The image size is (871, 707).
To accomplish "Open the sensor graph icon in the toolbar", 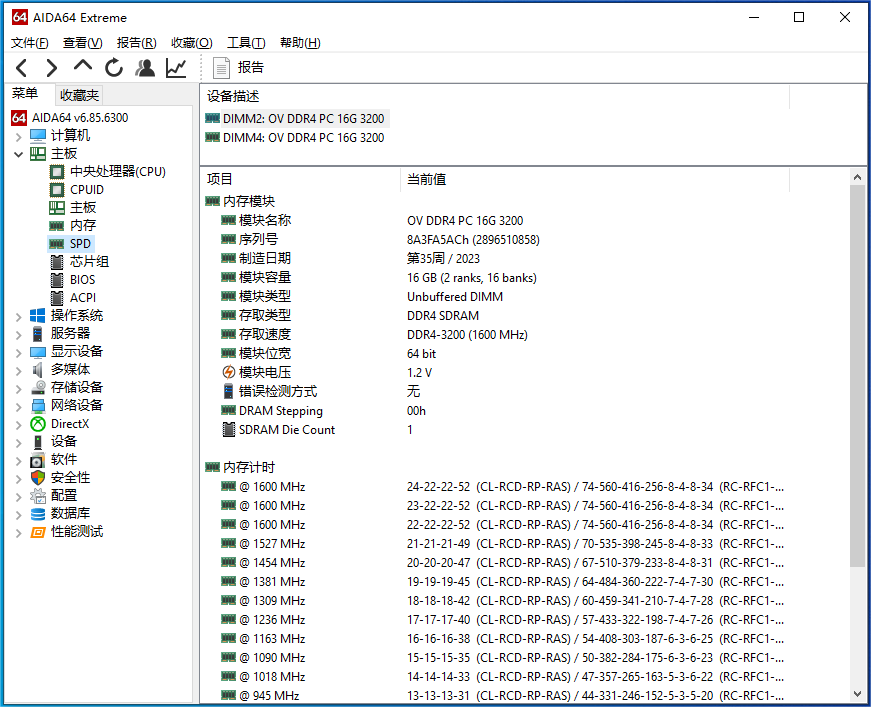I will [176, 67].
